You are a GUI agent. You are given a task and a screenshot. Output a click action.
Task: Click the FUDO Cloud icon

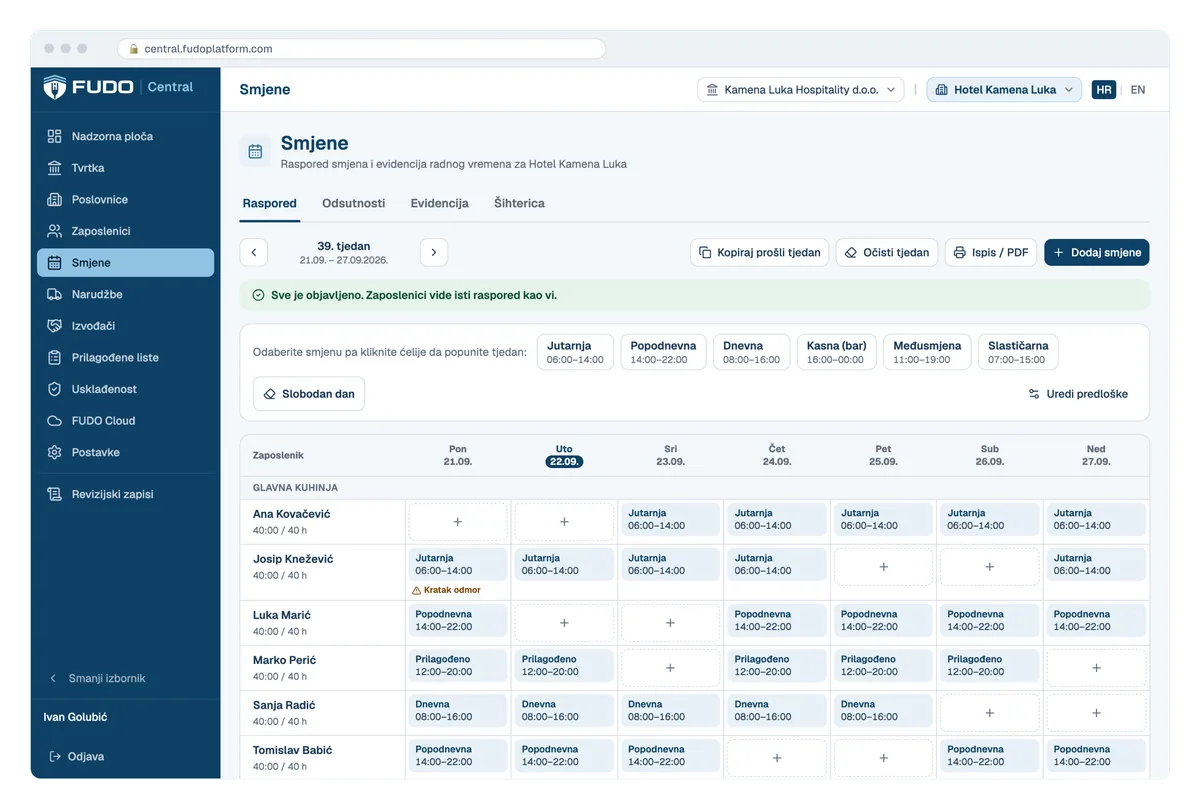pos(55,421)
